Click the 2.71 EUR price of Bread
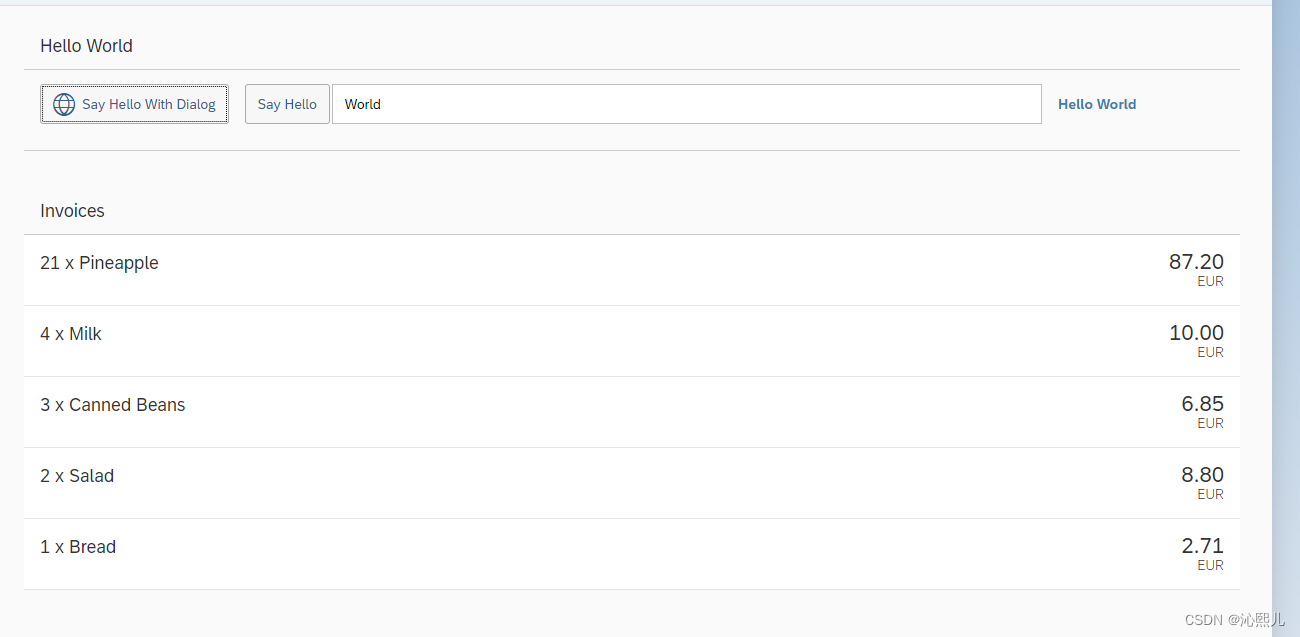 [1202, 545]
